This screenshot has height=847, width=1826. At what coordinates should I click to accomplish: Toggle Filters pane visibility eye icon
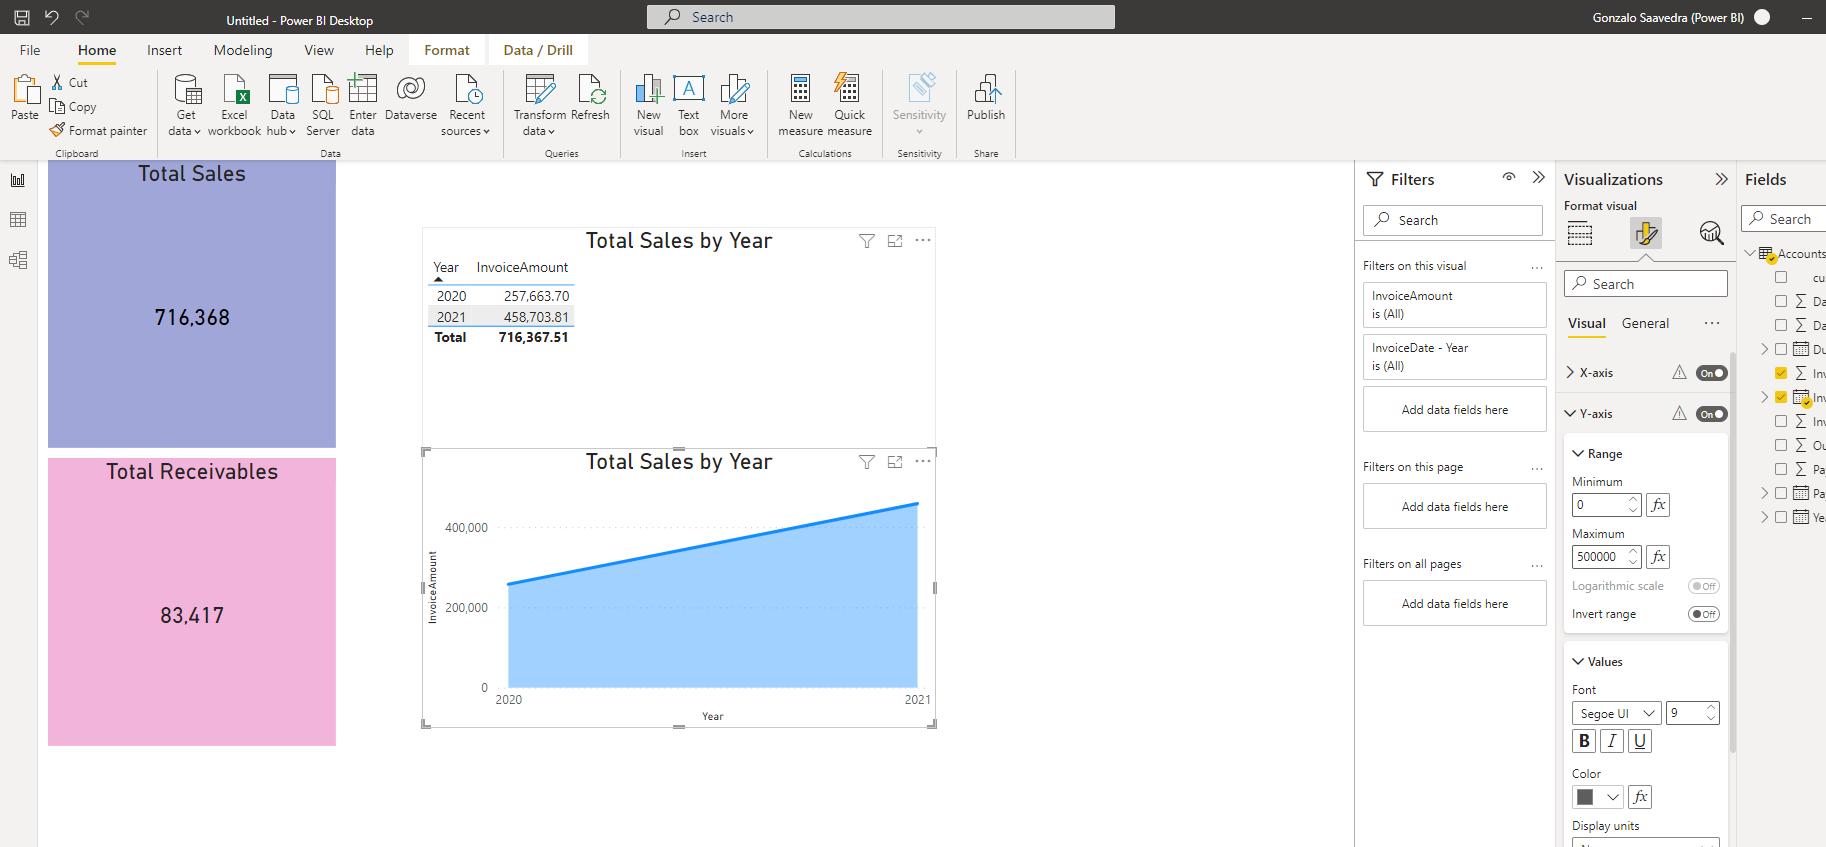point(1508,177)
